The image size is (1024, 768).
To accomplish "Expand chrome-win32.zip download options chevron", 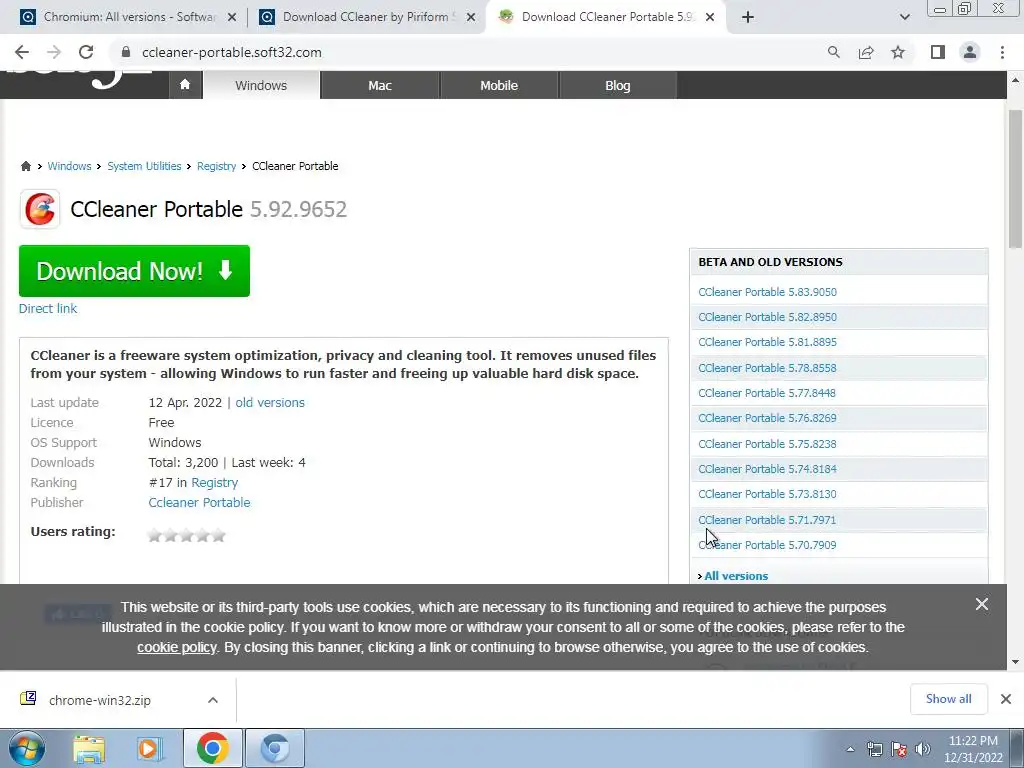I will 213,700.
